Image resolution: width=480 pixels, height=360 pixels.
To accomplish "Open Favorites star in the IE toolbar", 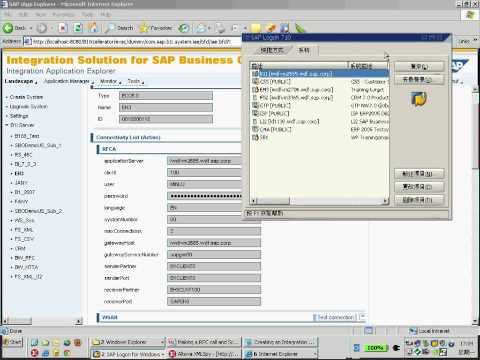I will pyautogui.click(x=156, y=28).
